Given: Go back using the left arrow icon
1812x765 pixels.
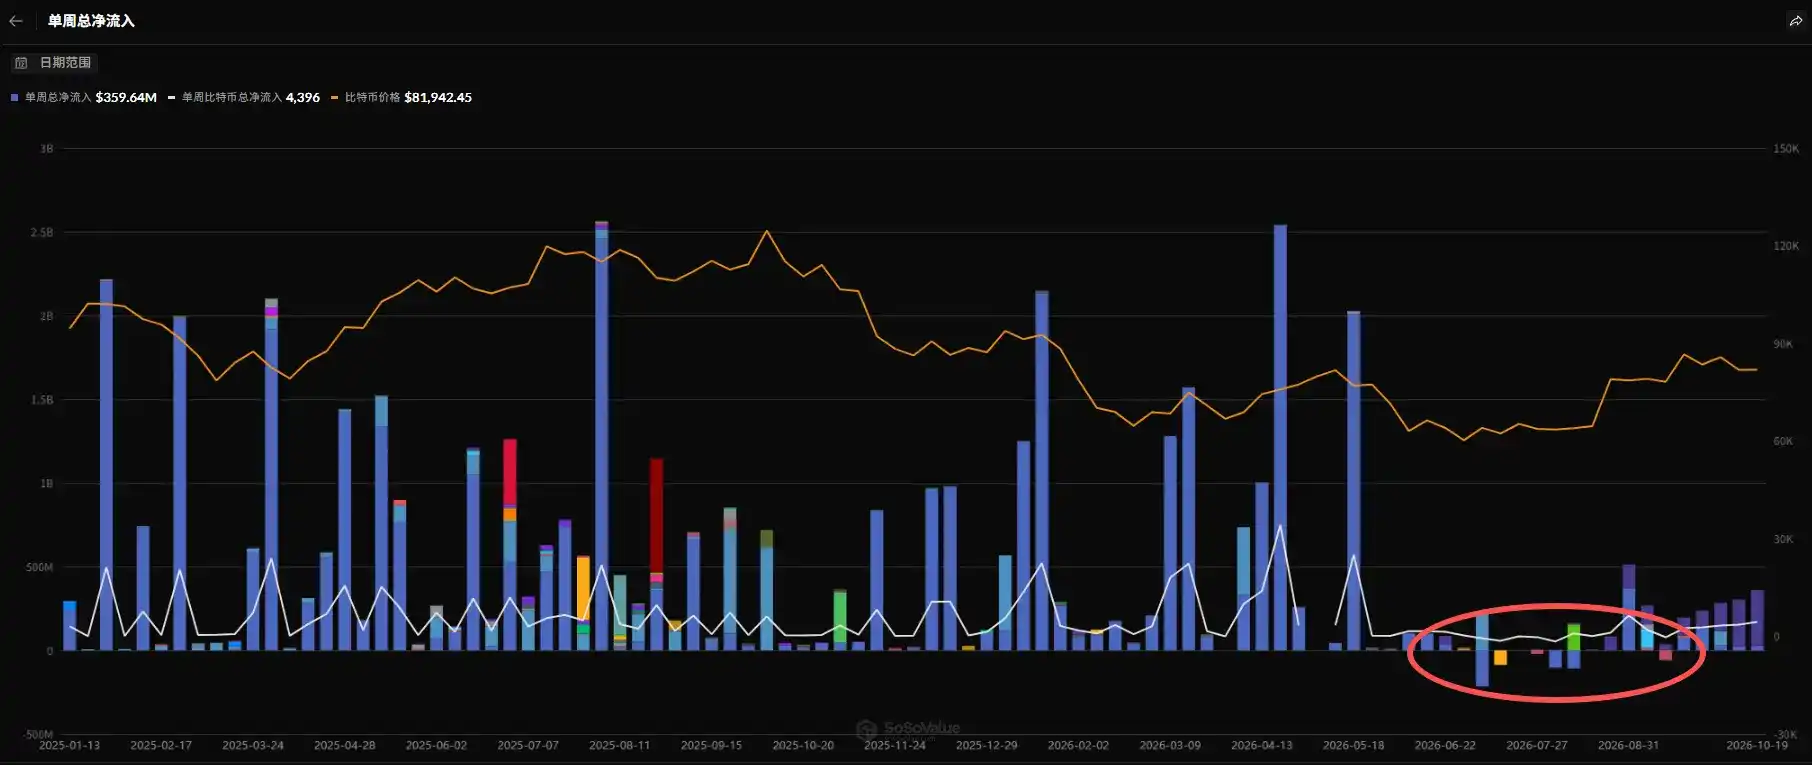Looking at the screenshot, I should (16, 20).
